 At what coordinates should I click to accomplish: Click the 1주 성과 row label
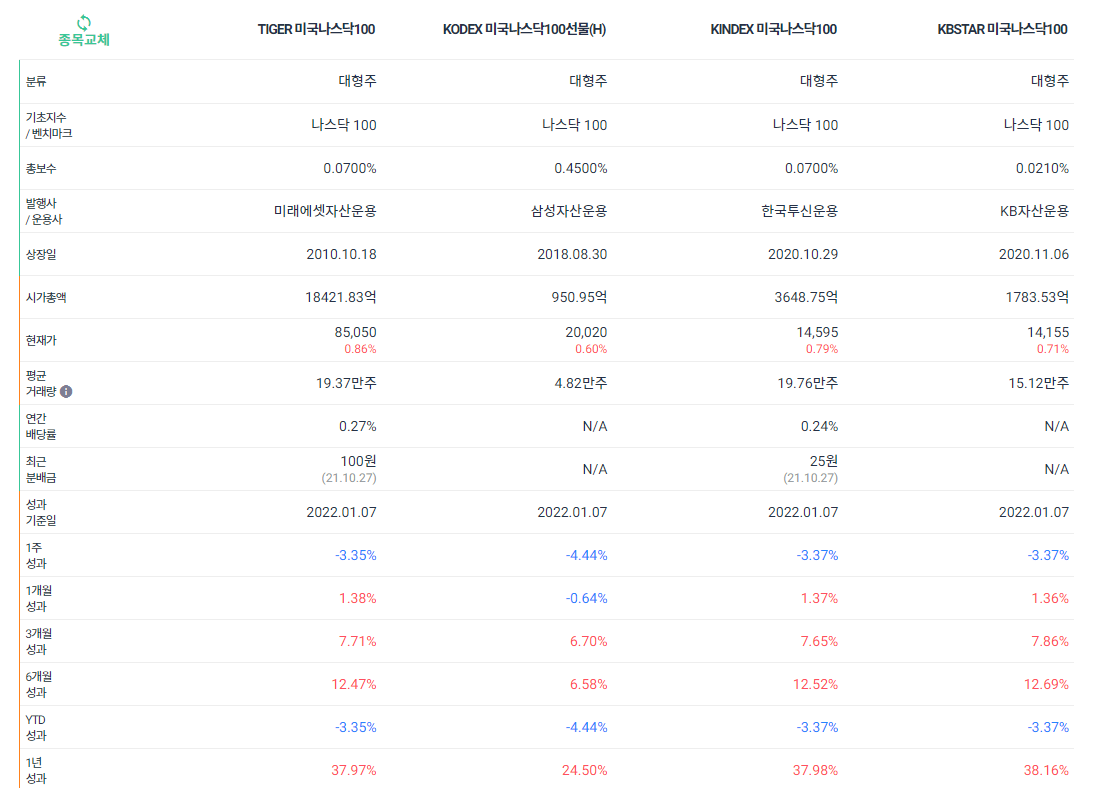click(36, 556)
